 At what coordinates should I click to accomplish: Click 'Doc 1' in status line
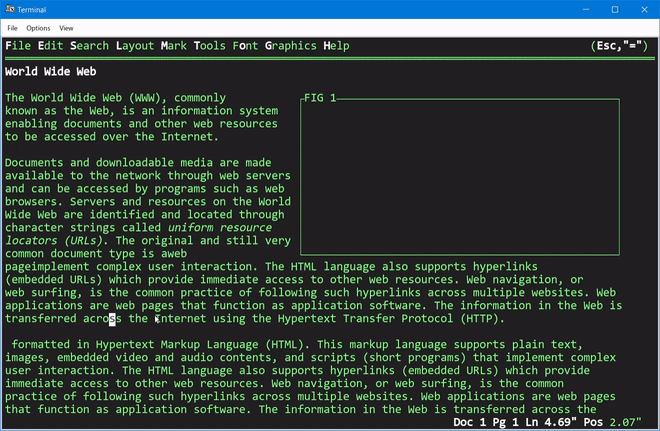point(469,422)
